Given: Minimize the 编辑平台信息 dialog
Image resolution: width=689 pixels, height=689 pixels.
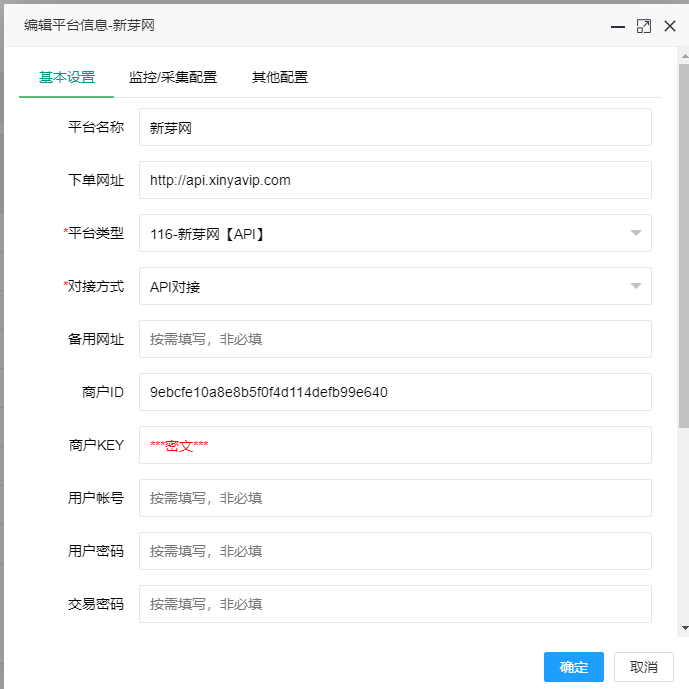Looking at the screenshot, I should (x=617, y=26).
